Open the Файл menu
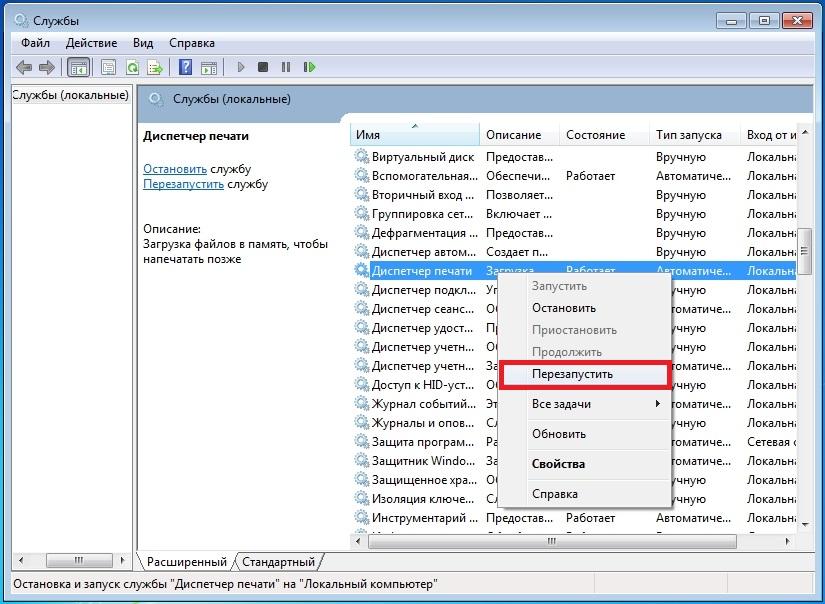Screen dimensions: 825x604 point(35,43)
